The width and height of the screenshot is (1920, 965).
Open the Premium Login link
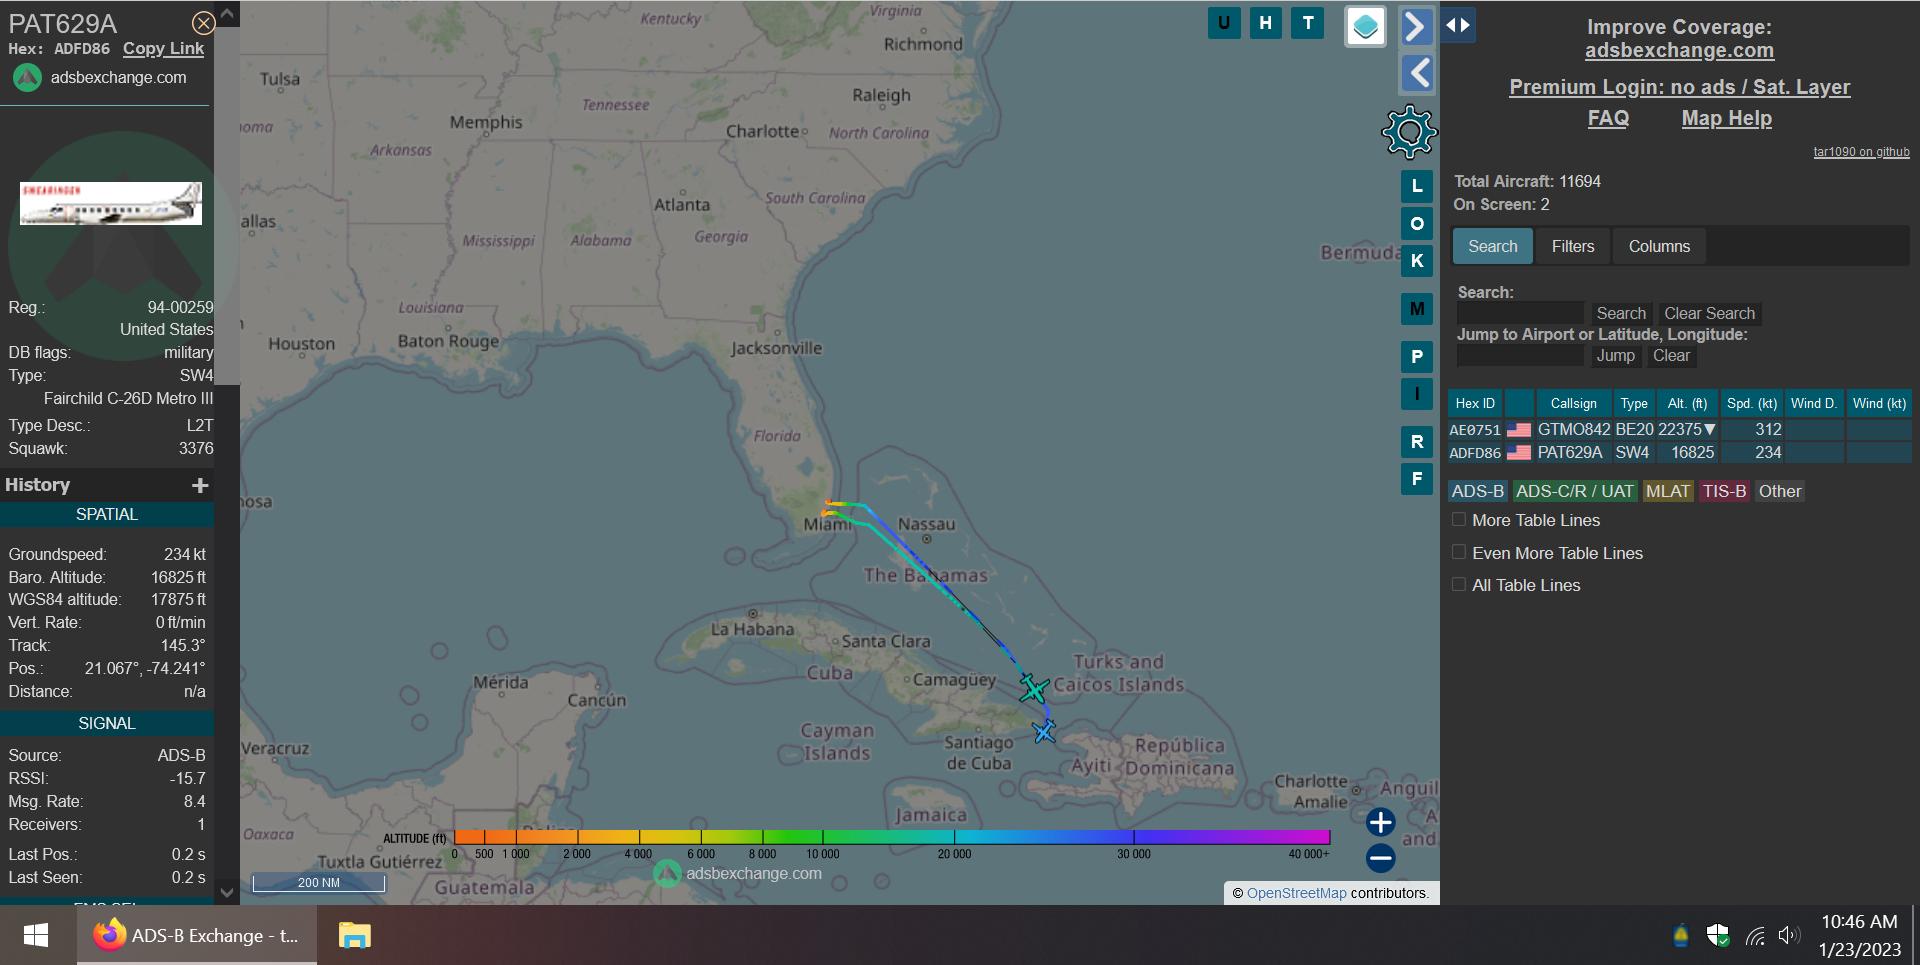point(1680,87)
